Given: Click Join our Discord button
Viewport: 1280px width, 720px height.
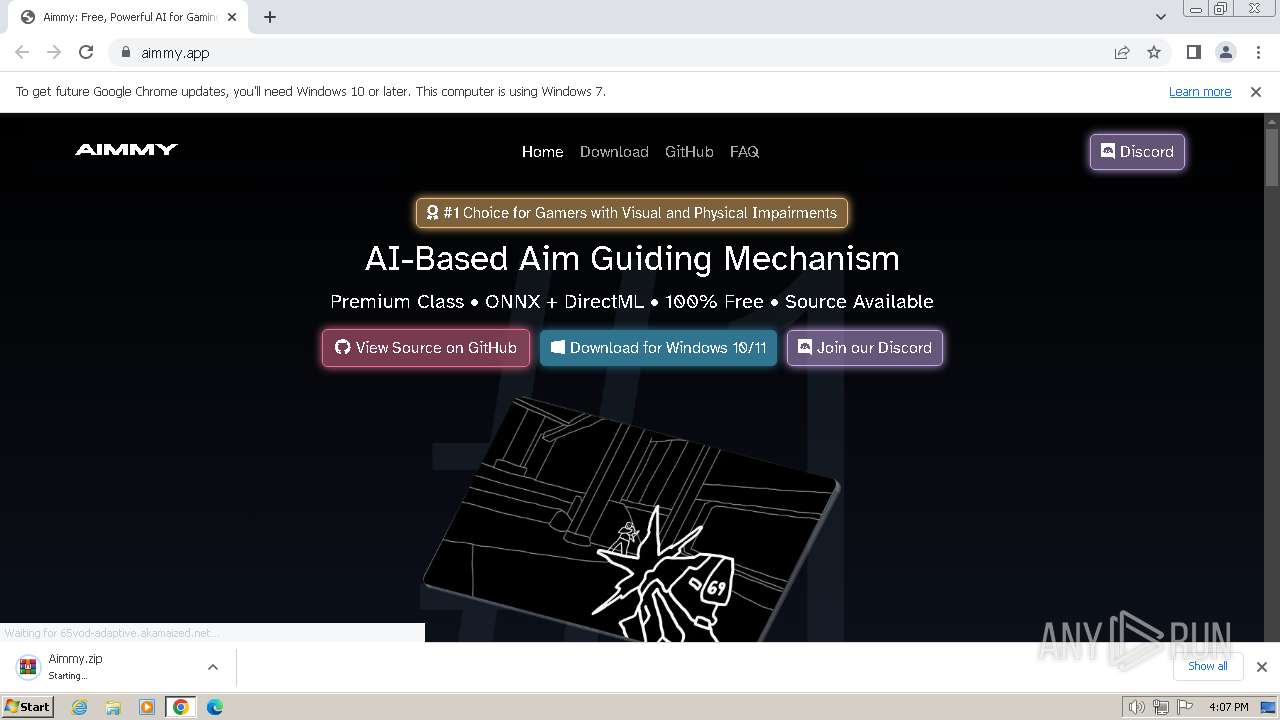Looking at the screenshot, I should [865, 348].
